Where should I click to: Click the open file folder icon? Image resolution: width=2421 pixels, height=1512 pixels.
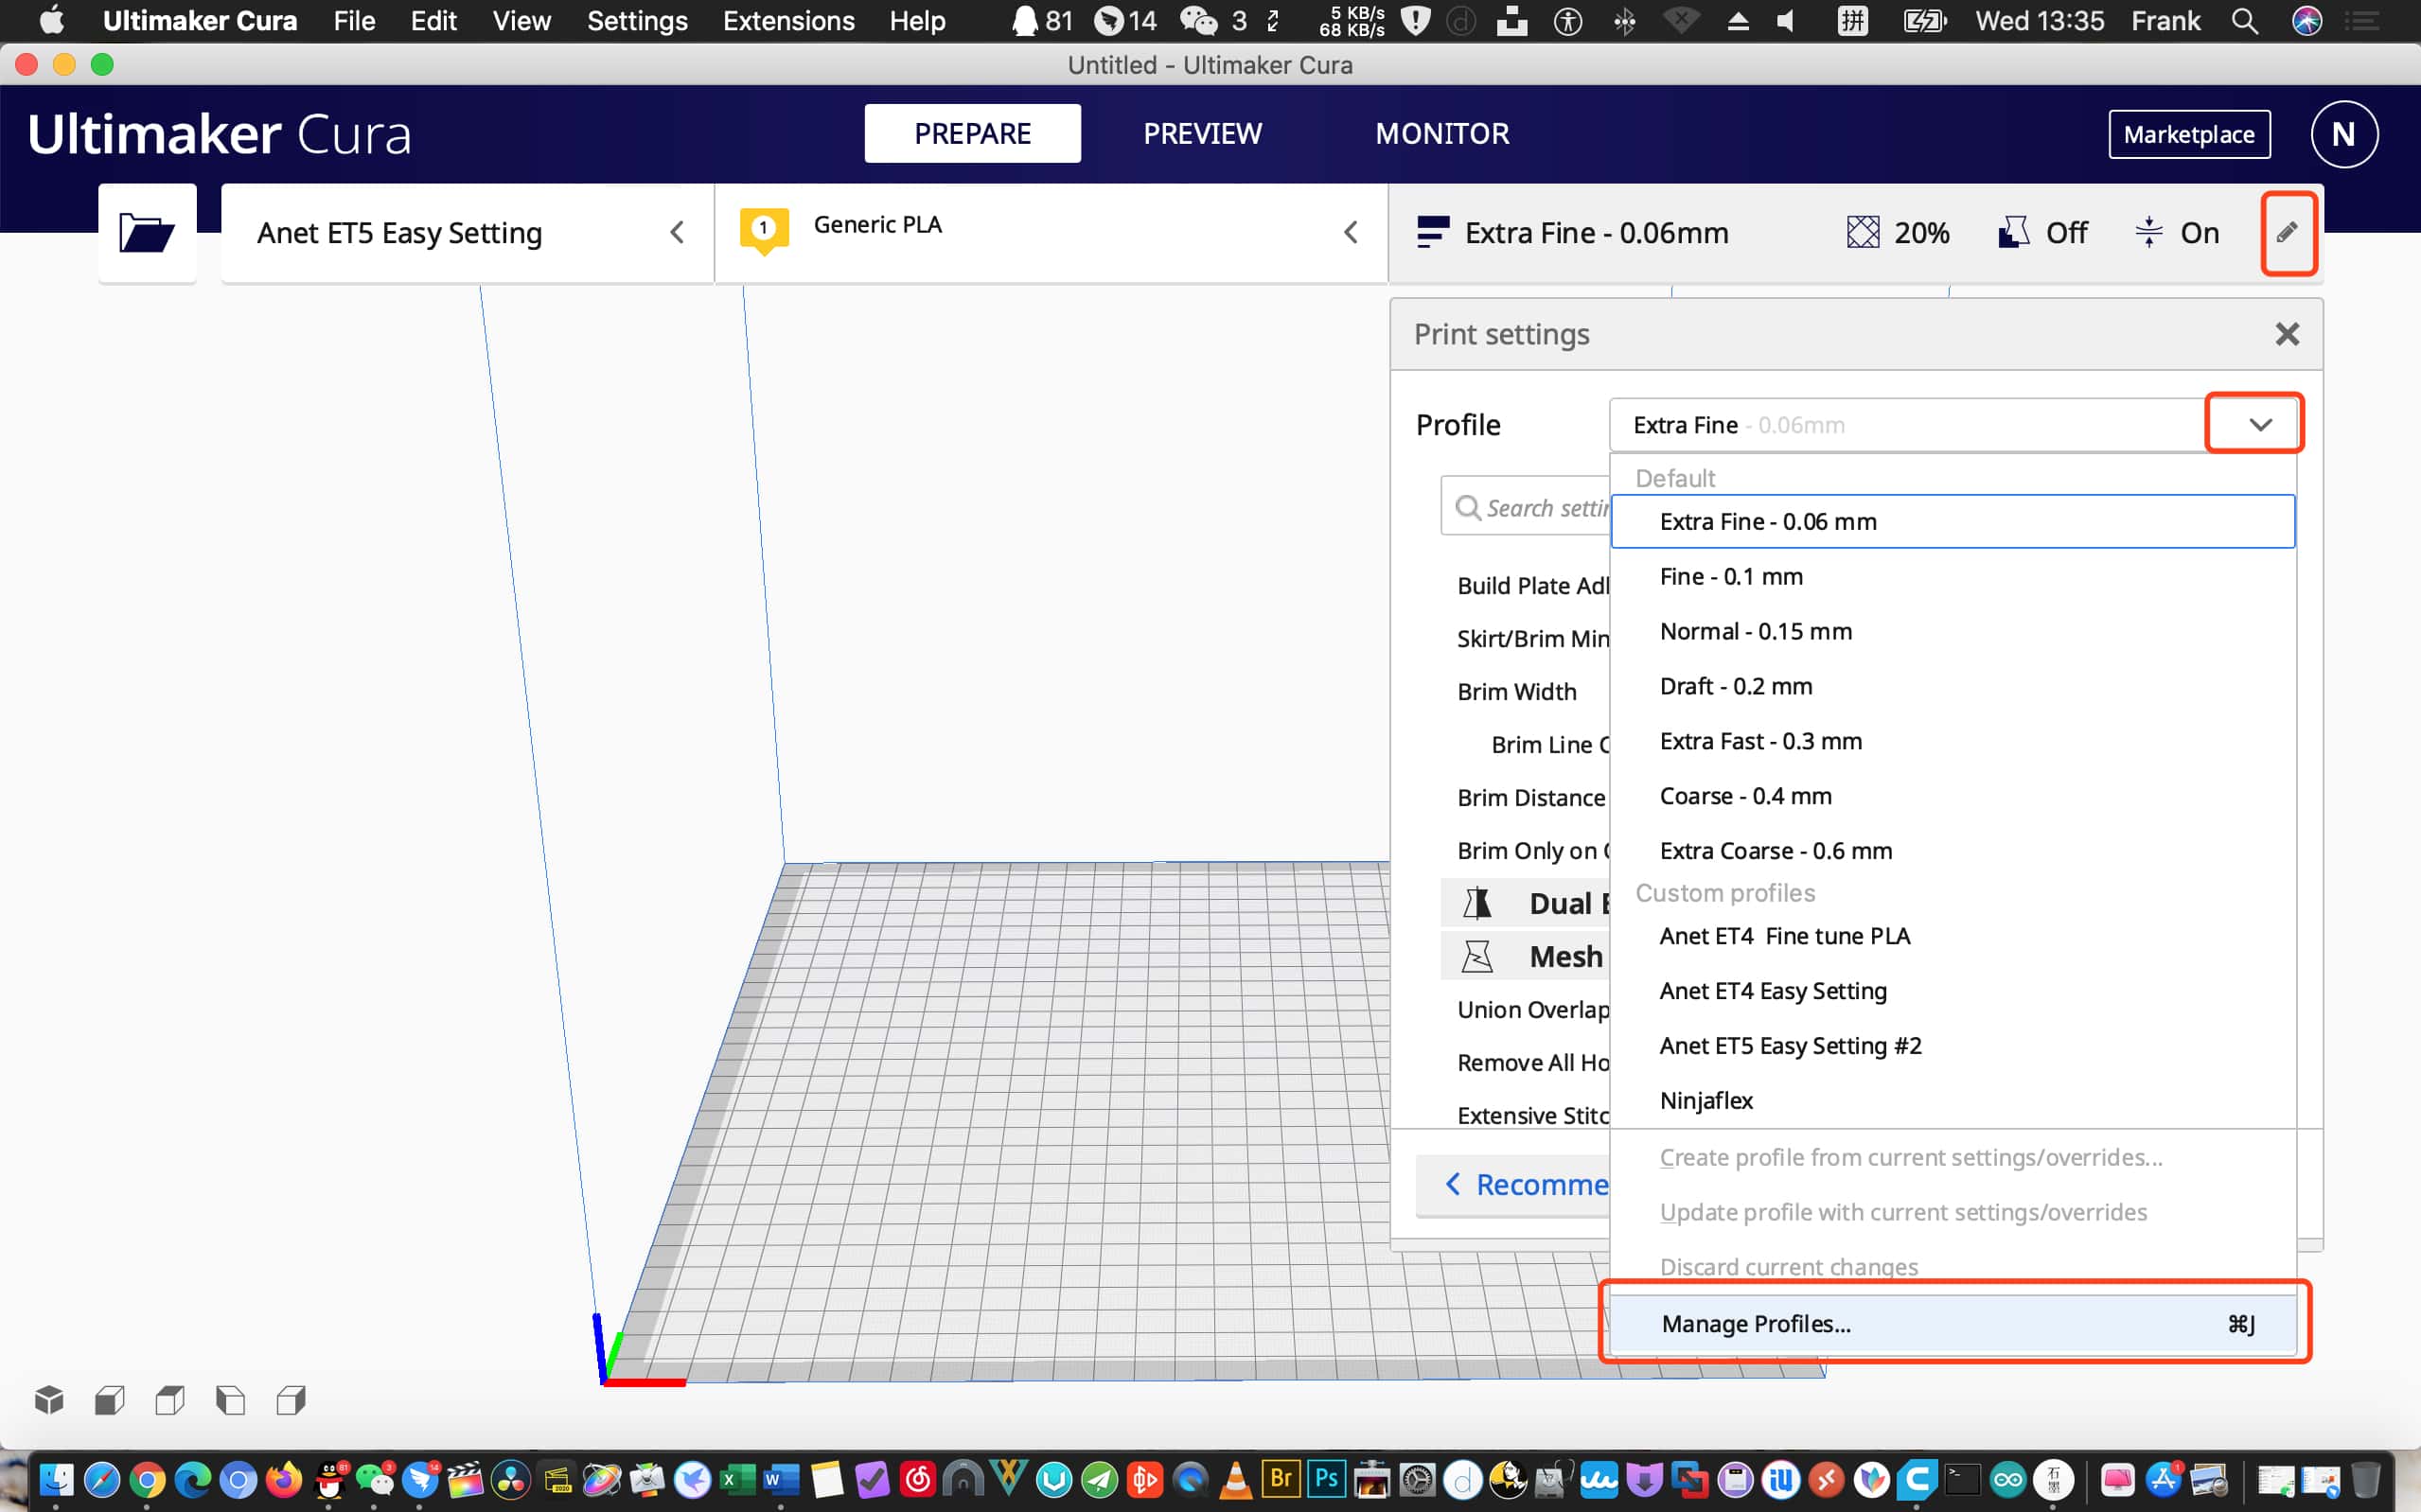point(146,233)
